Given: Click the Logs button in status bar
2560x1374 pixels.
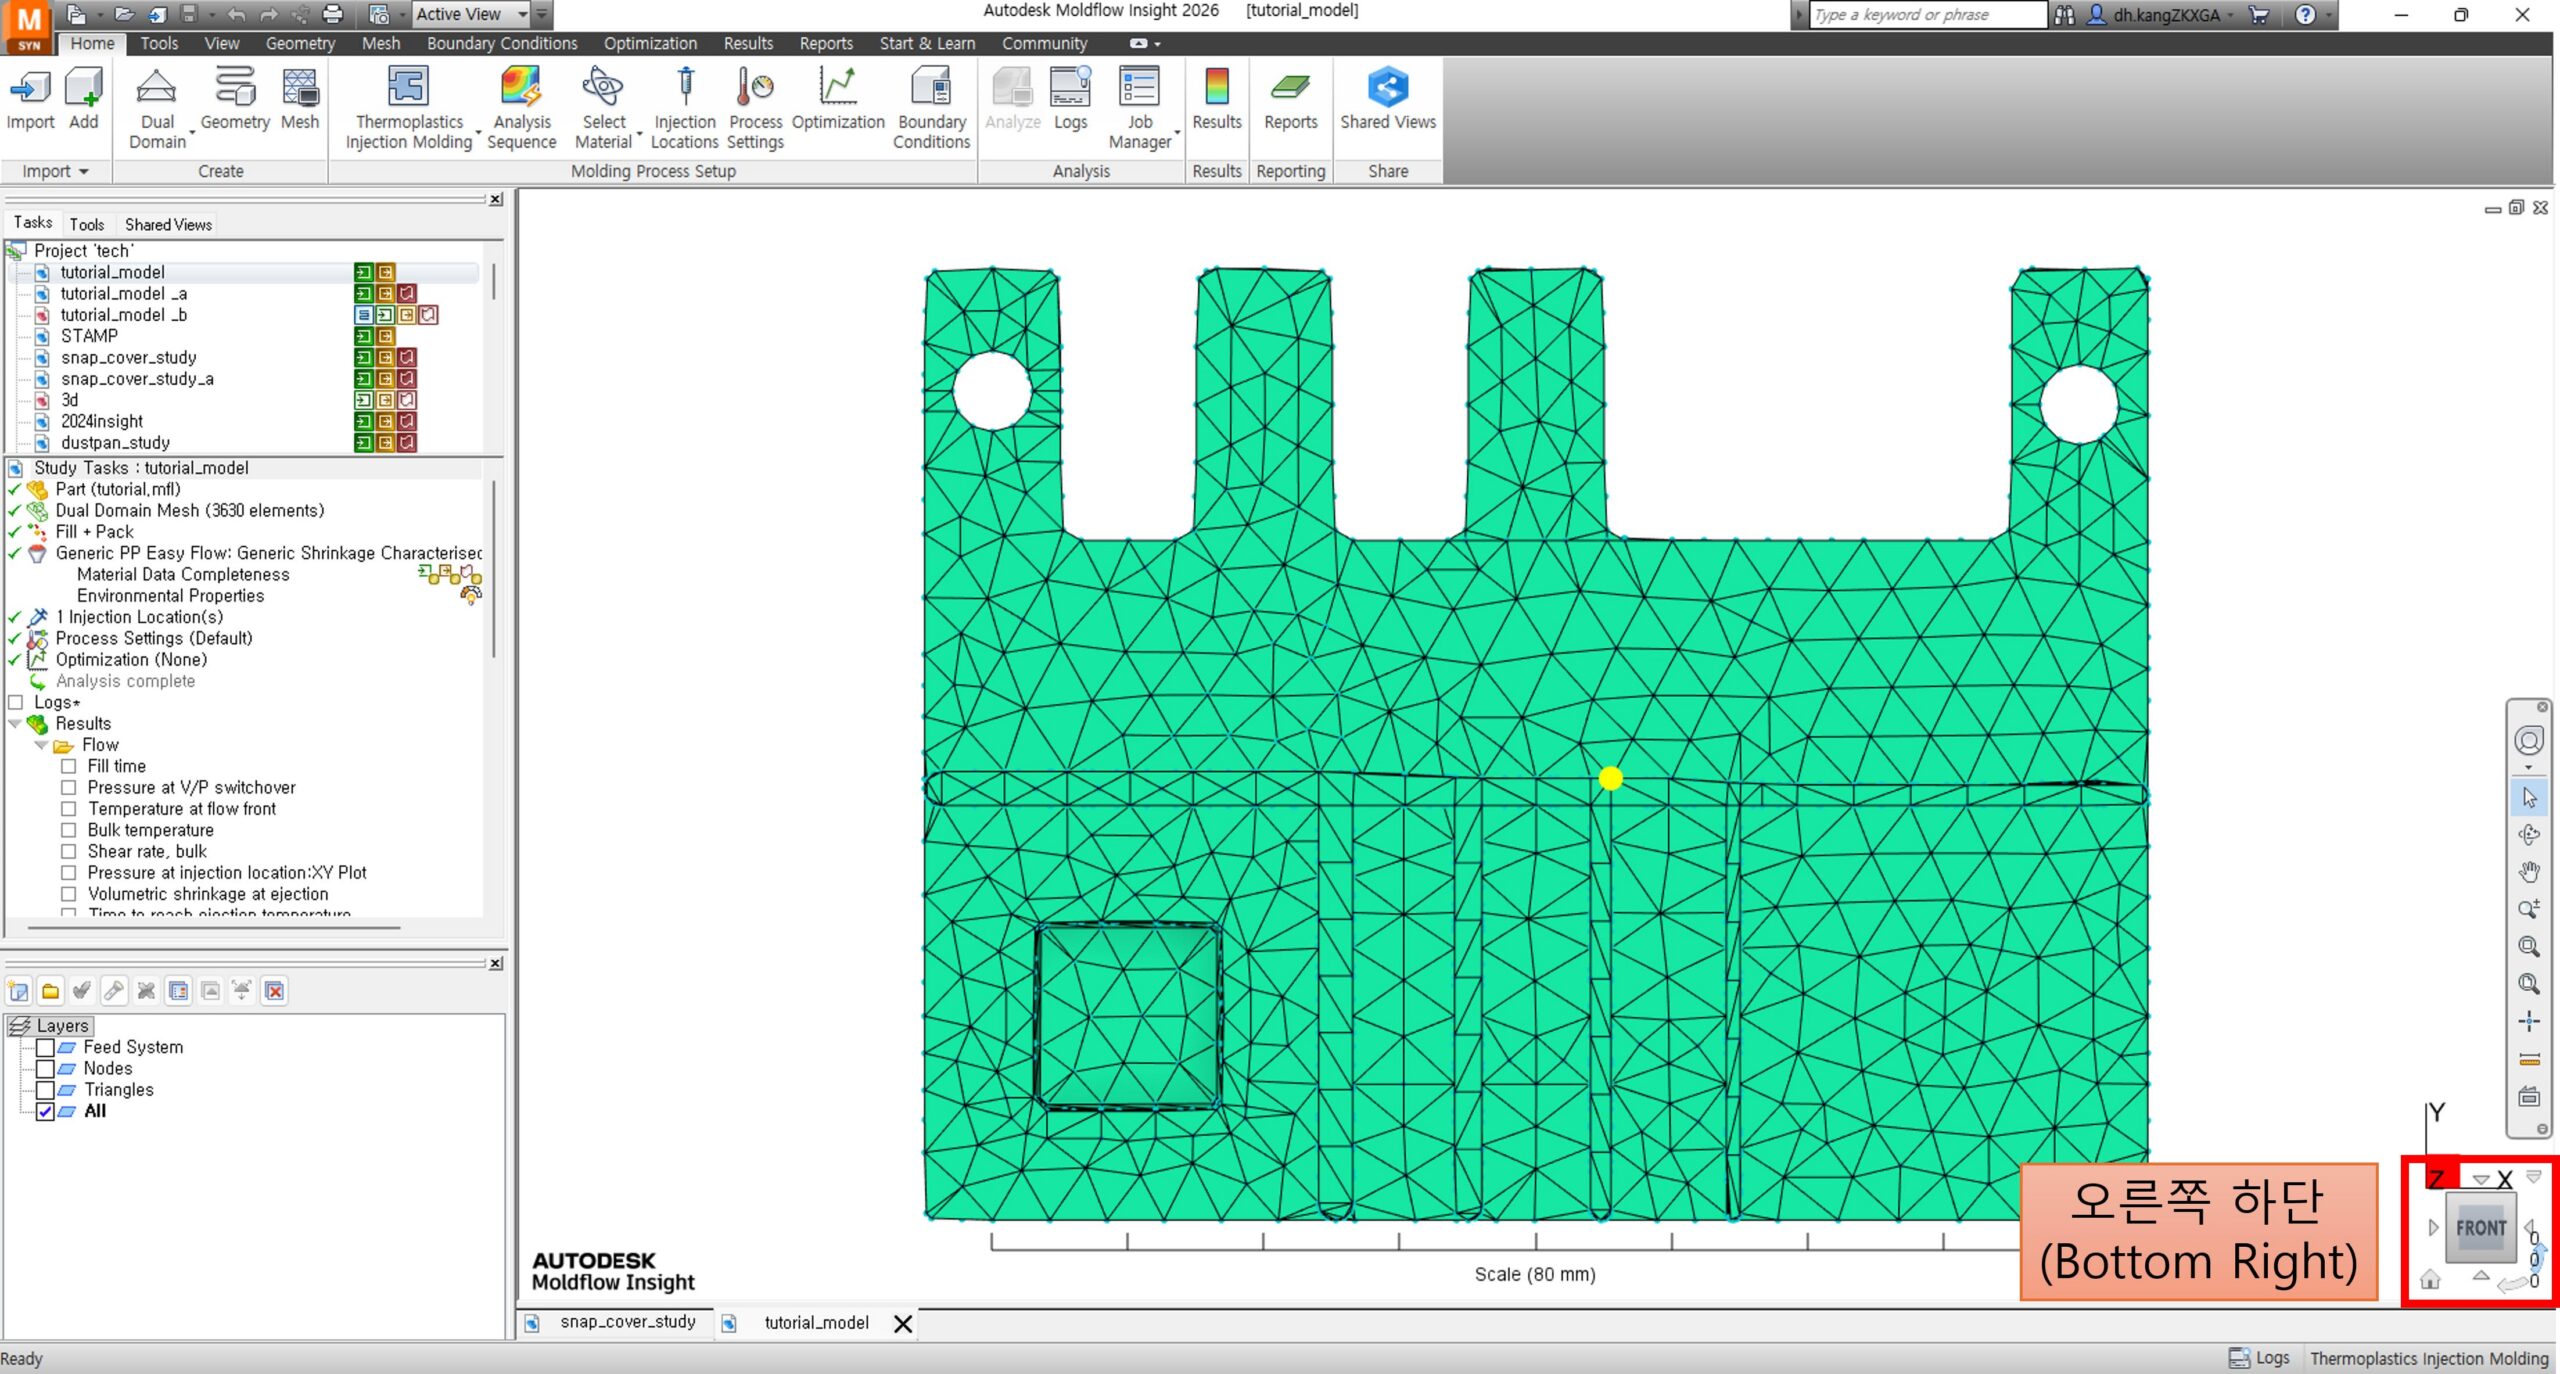Looking at the screenshot, I should [x=2260, y=1358].
